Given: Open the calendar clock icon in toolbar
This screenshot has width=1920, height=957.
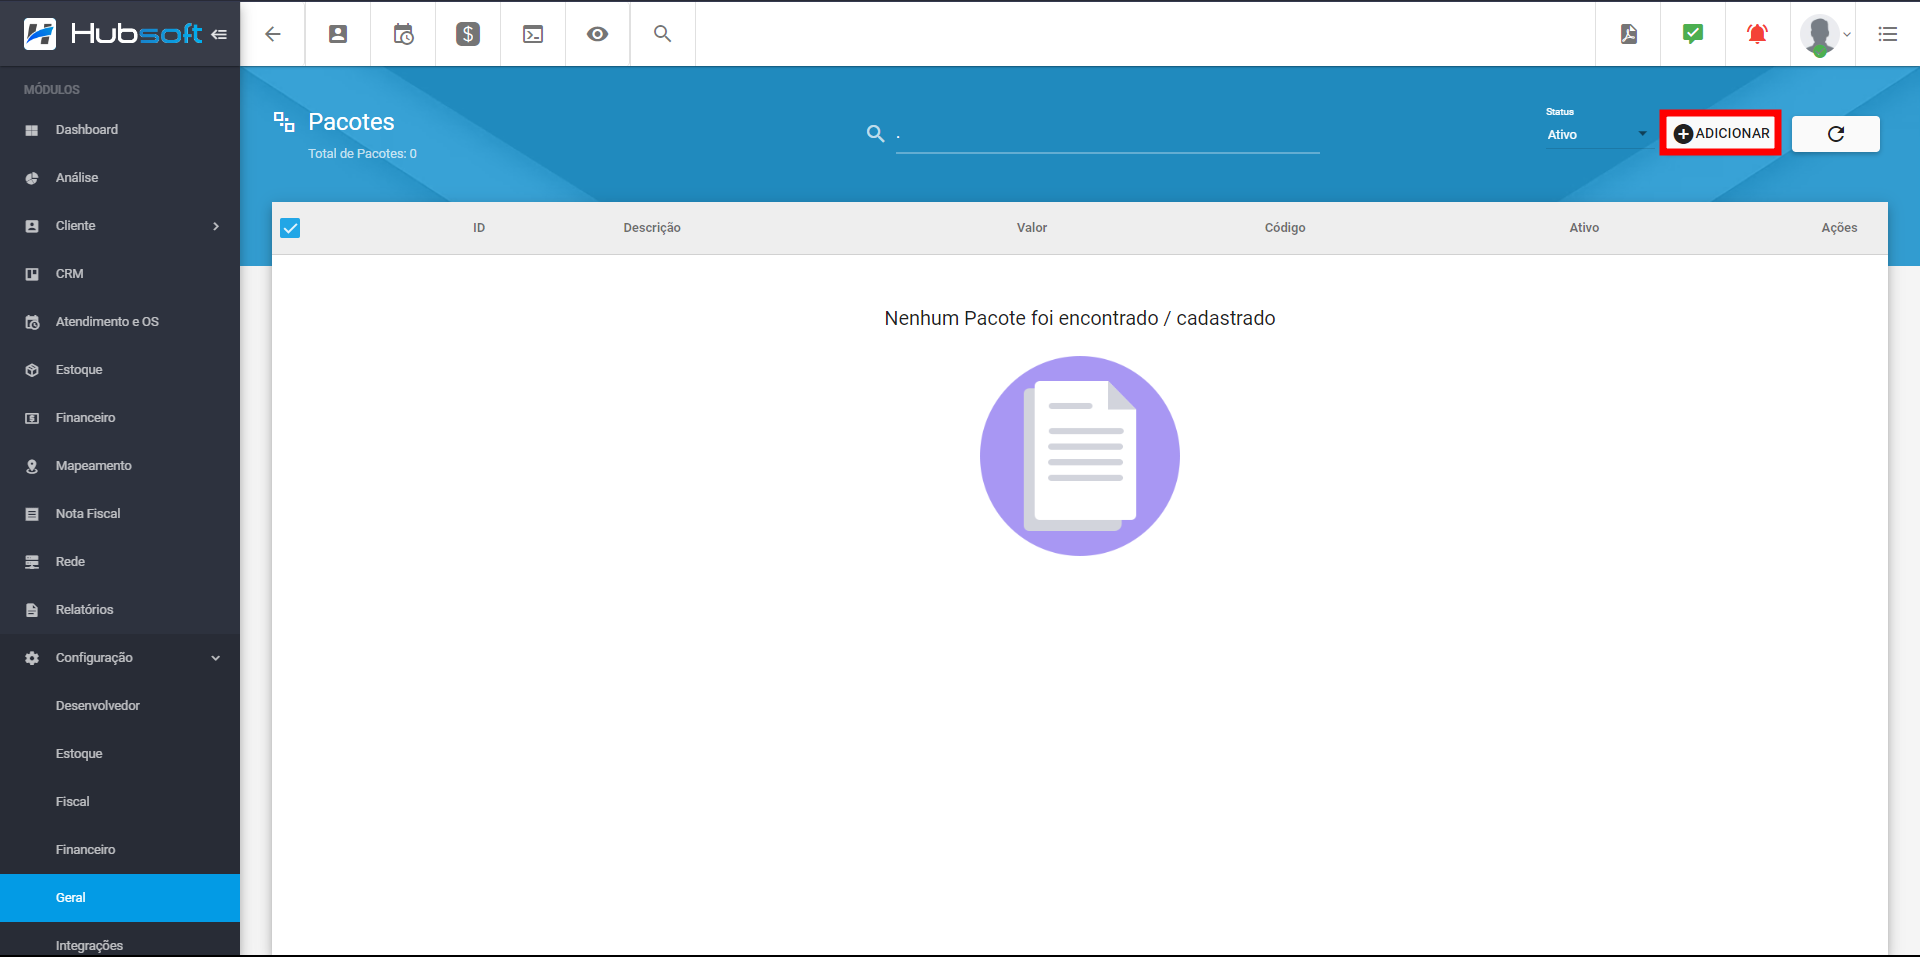Looking at the screenshot, I should pyautogui.click(x=403, y=34).
